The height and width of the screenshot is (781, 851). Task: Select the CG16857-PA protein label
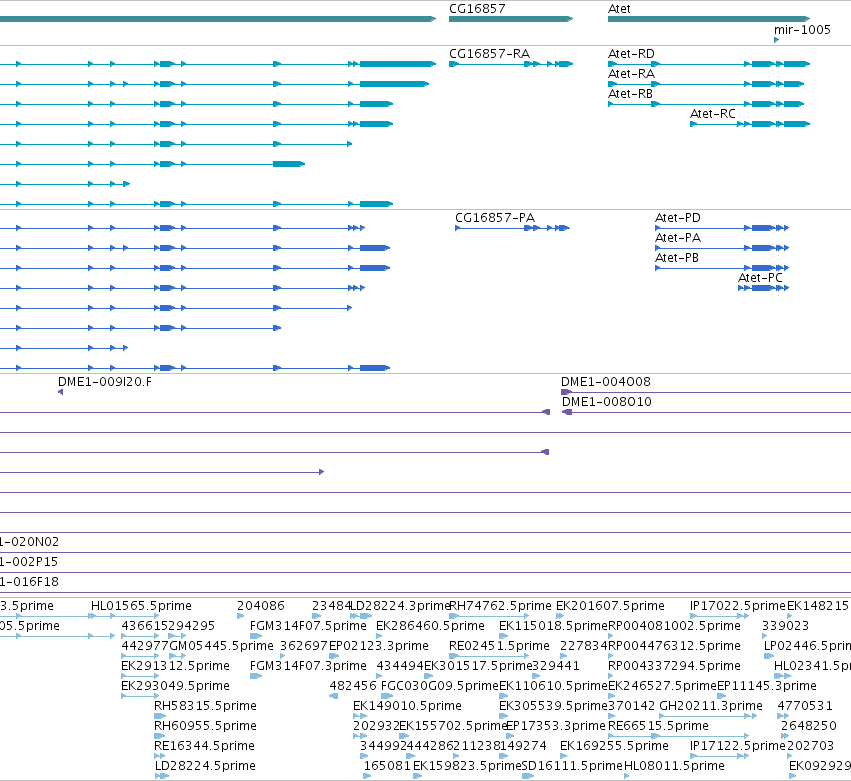[x=495, y=218]
